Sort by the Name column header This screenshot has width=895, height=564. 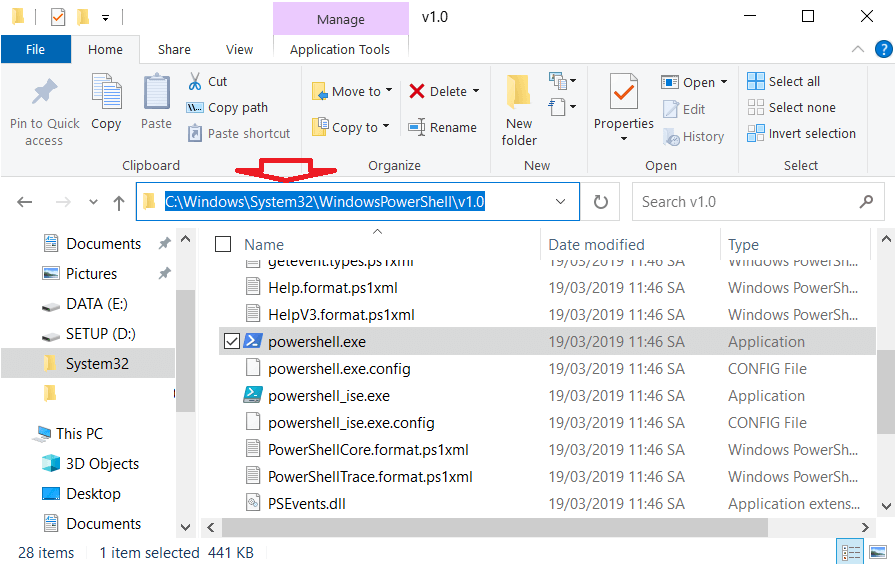point(264,245)
